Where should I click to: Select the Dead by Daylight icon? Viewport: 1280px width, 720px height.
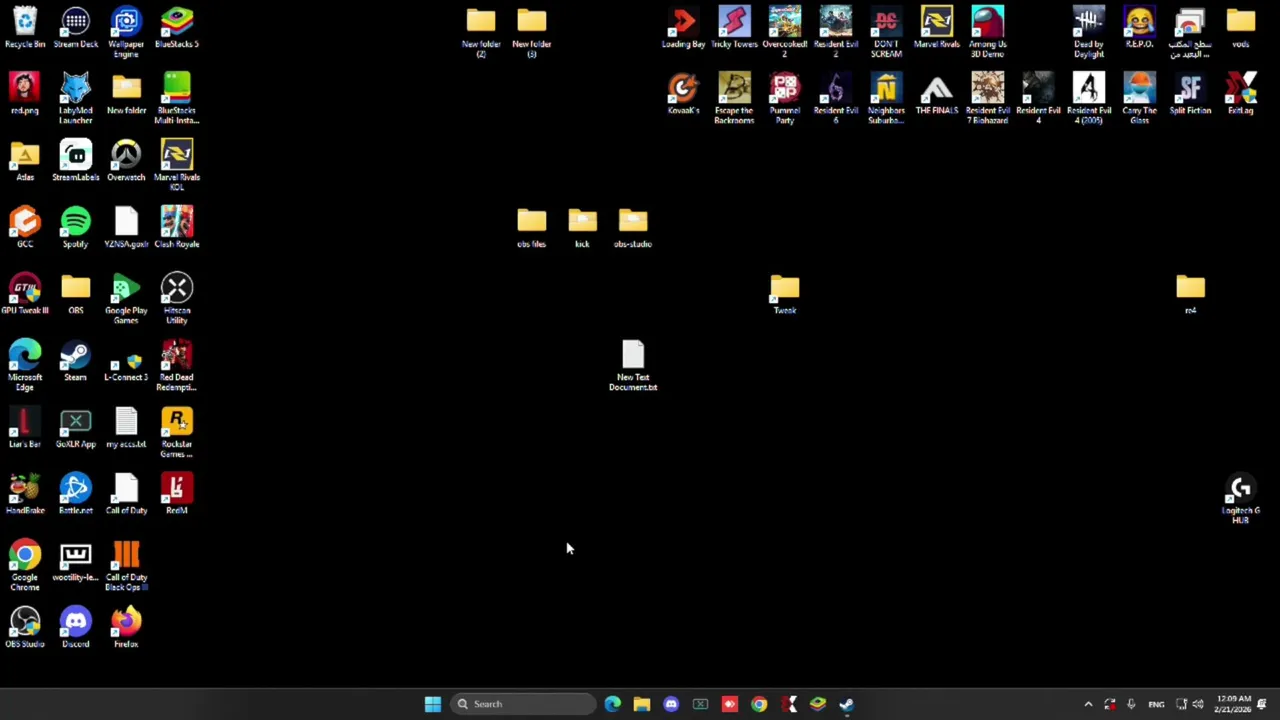[x=1089, y=31]
